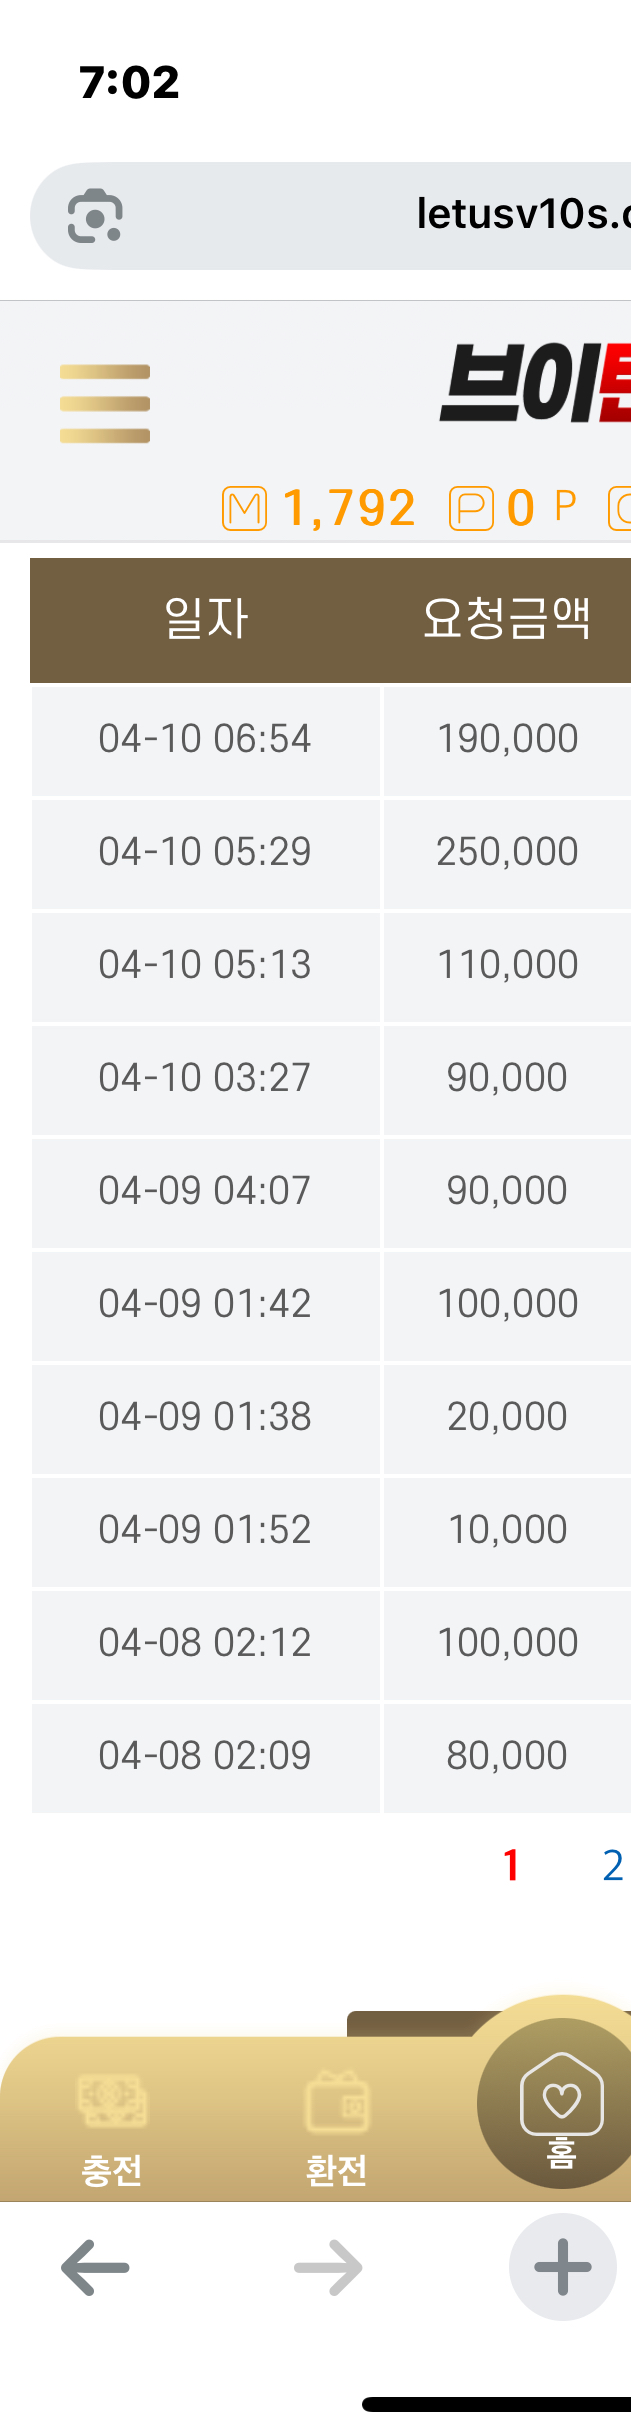The image size is (631, 2436).
Task: Select the 일자 column header
Action: (206, 618)
